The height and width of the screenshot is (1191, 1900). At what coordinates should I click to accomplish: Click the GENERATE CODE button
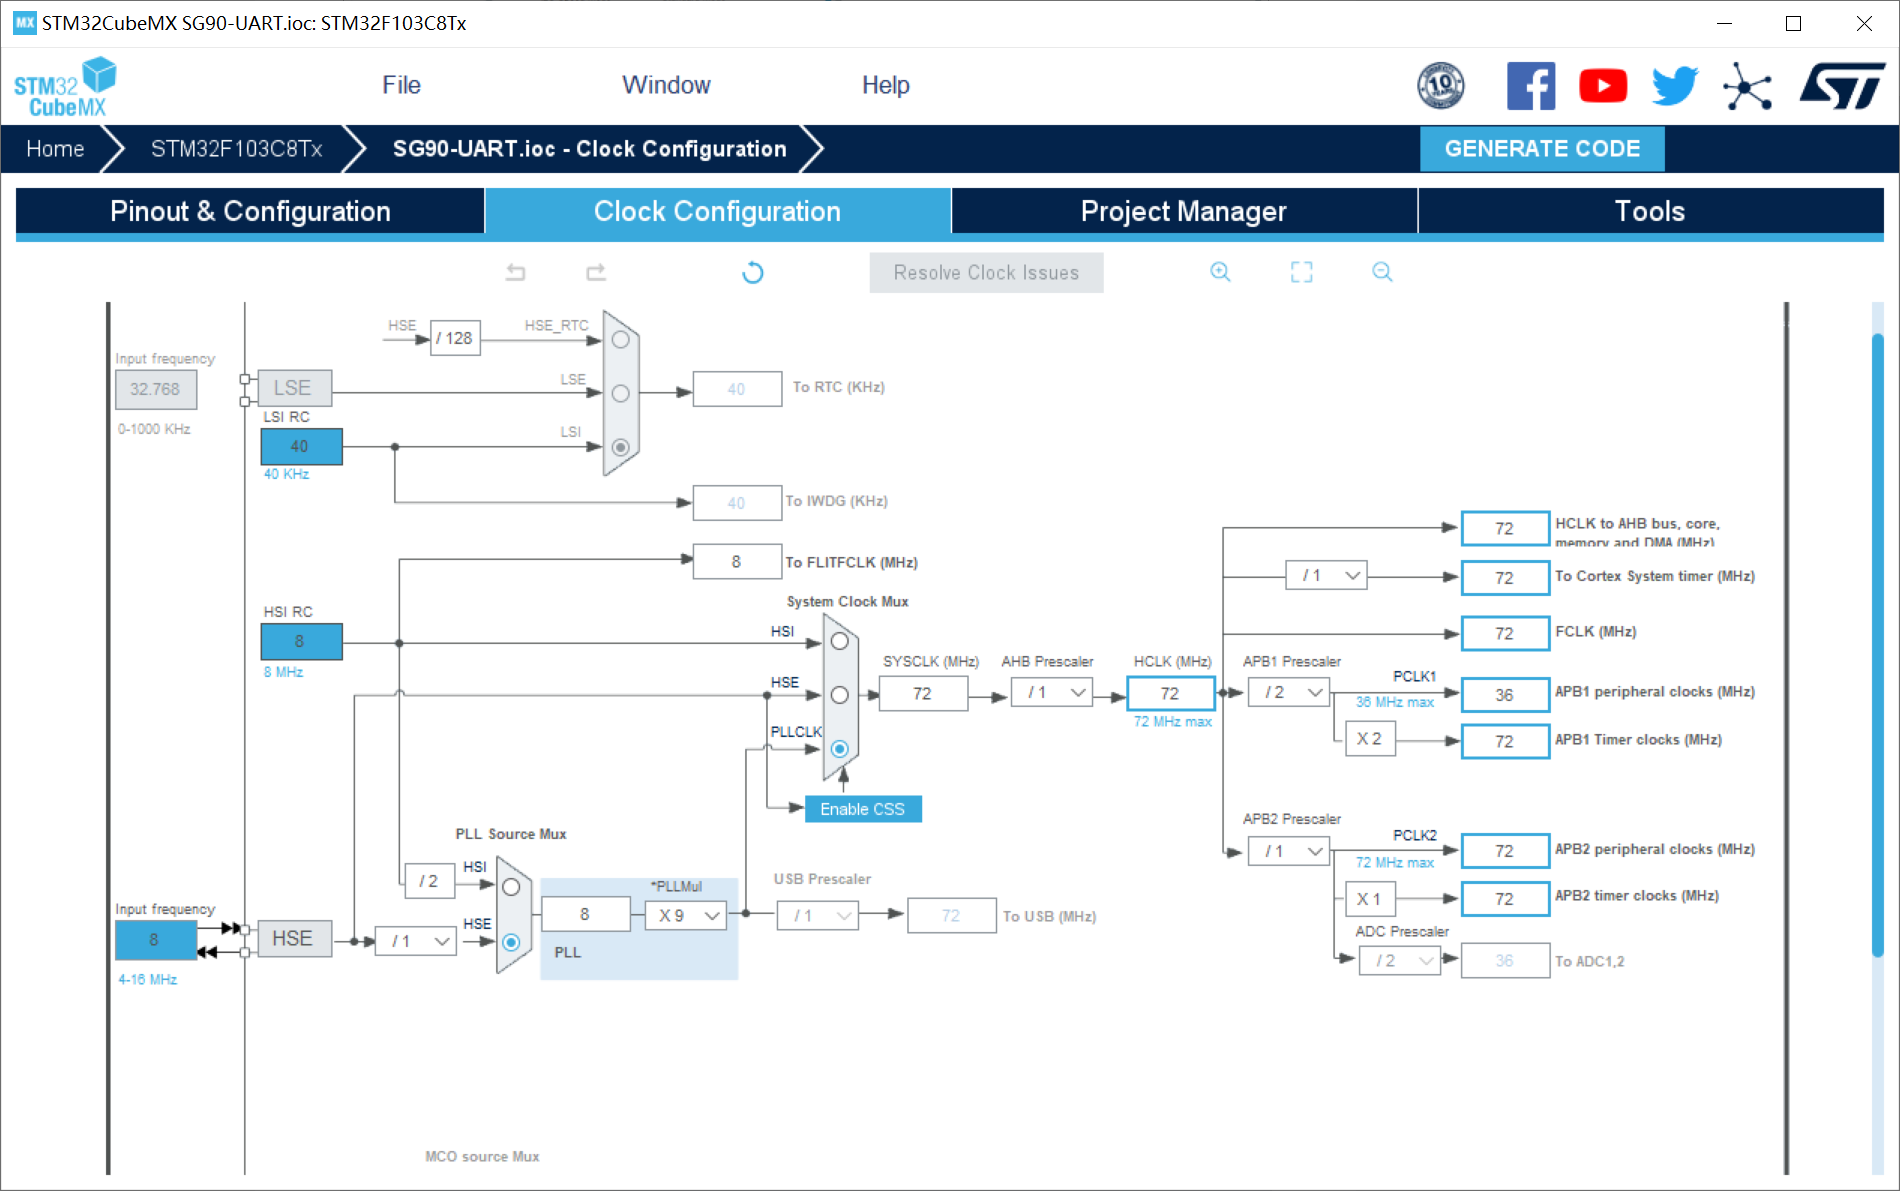1542,149
